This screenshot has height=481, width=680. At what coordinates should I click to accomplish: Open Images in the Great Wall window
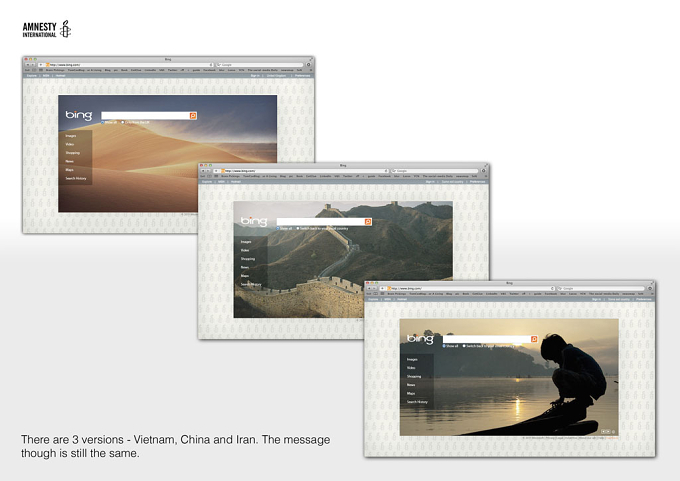pos(246,242)
